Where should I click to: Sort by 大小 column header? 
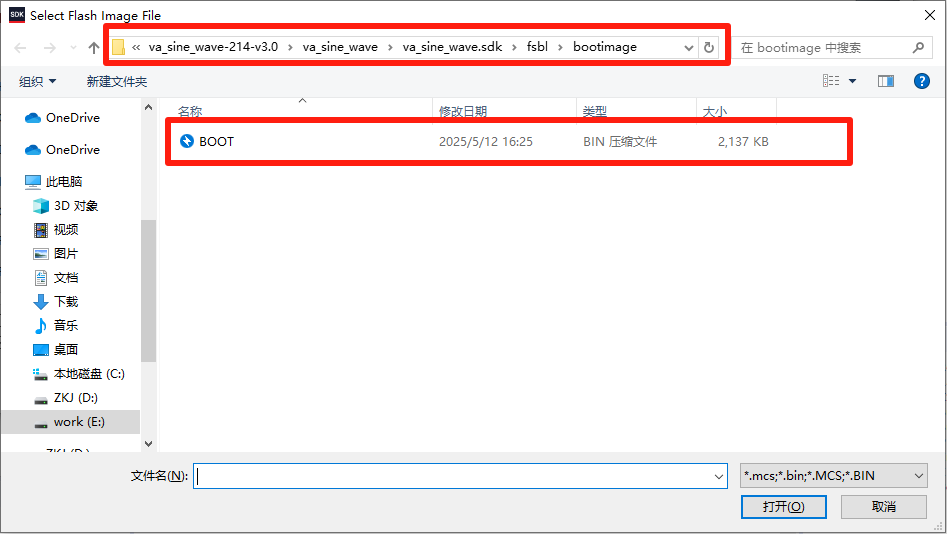pos(714,111)
